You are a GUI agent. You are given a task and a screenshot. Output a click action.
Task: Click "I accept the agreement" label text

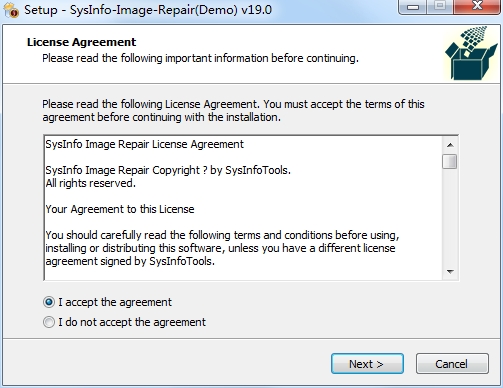115,302
